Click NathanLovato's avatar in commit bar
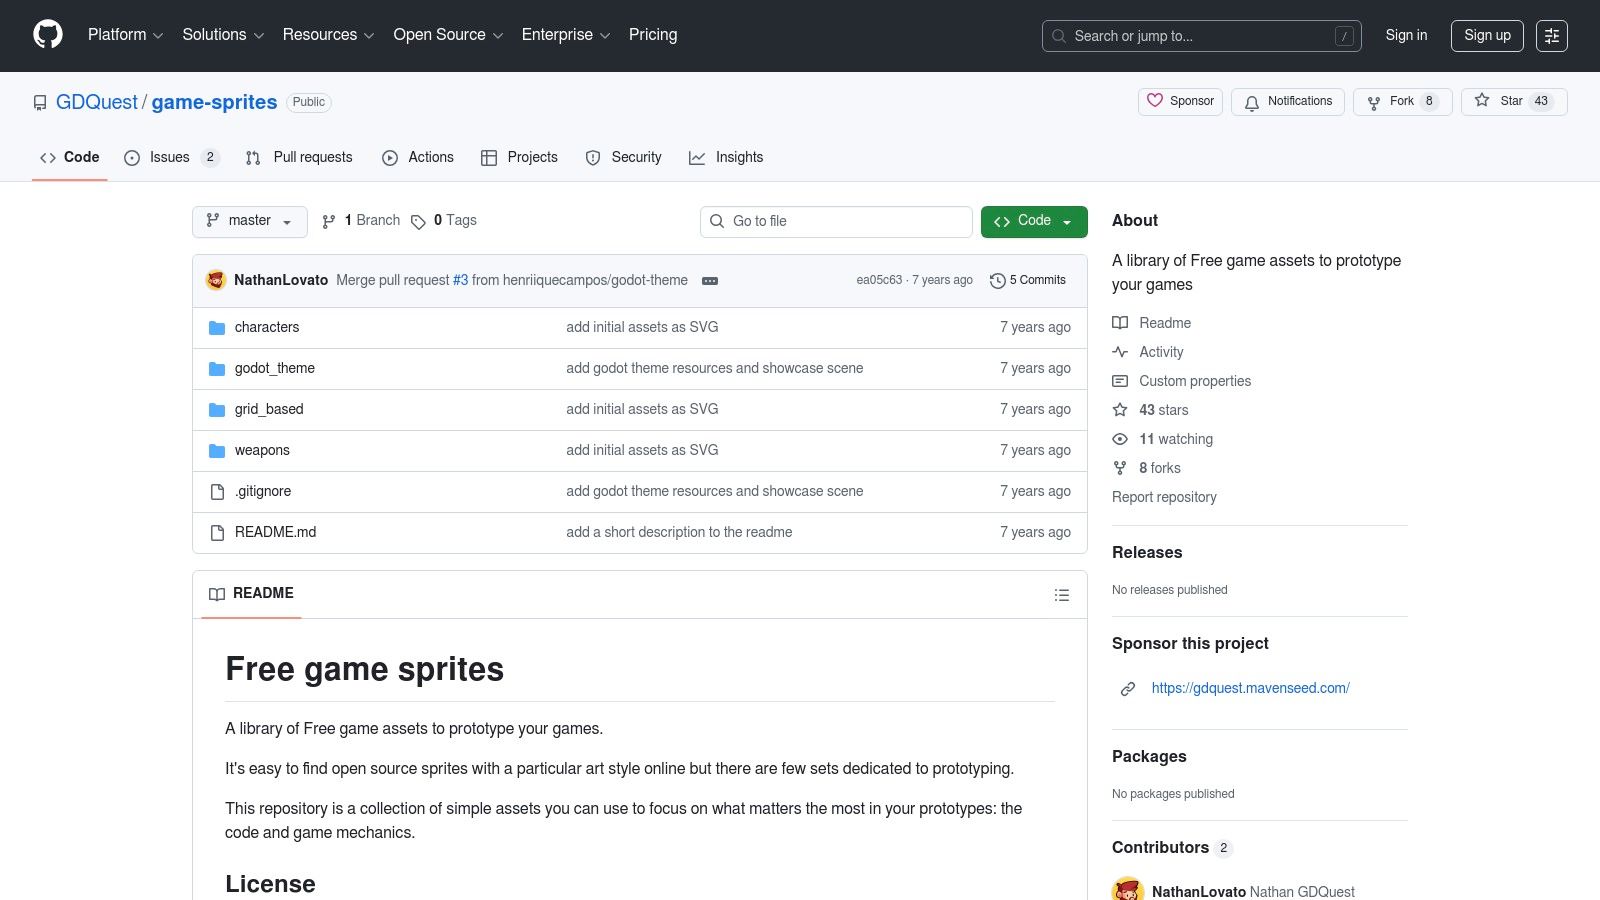The height and width of the screenshot is (900, 1600). [x=216, y=280]
